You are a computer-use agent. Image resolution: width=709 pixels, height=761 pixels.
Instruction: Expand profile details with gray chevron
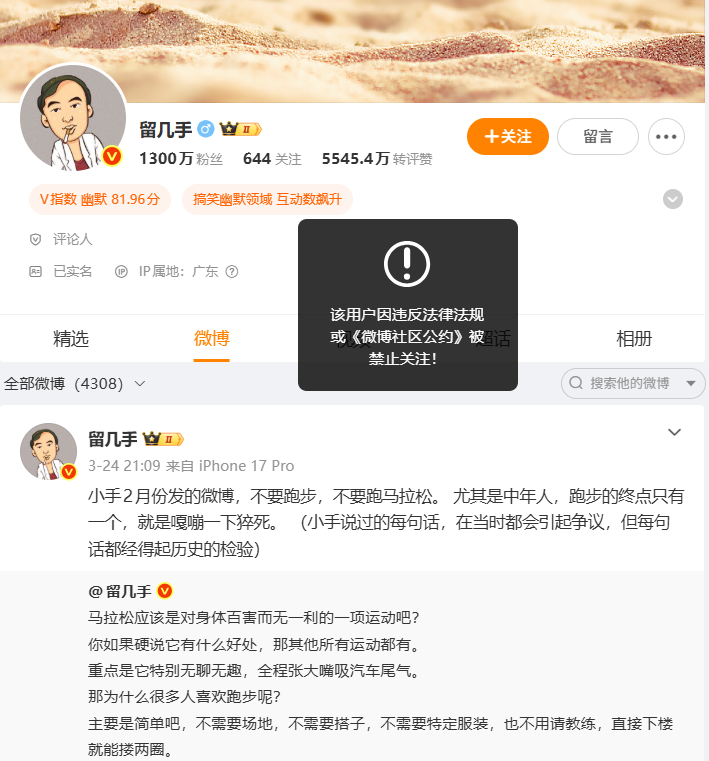(x=673, y=199)
